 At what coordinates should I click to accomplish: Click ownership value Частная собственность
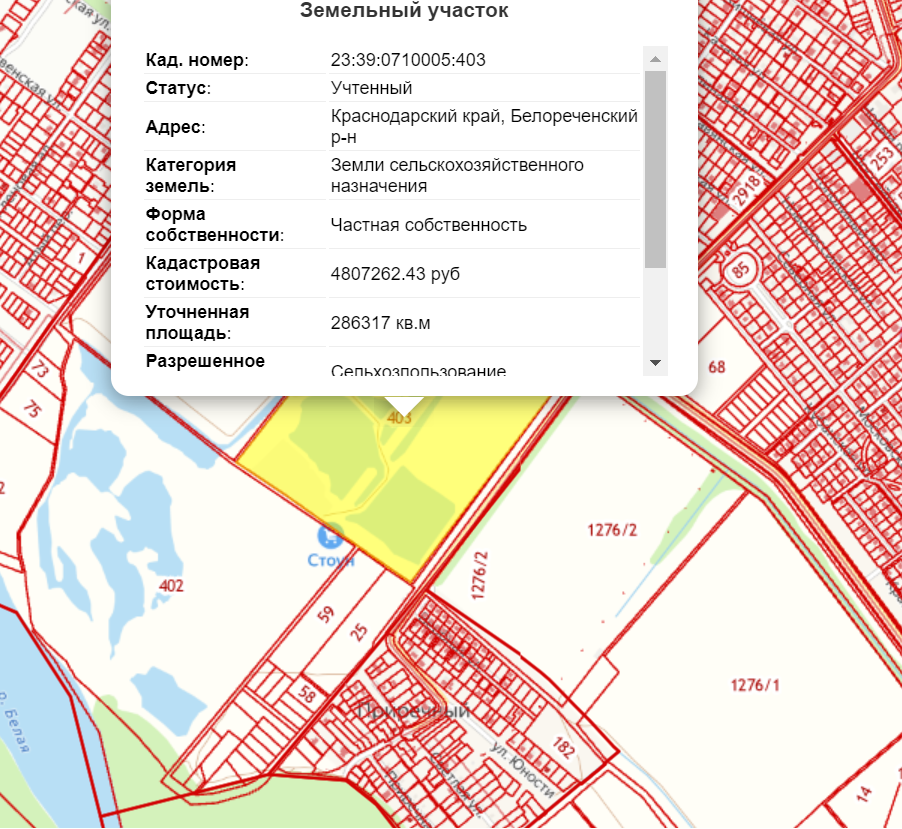429,225
